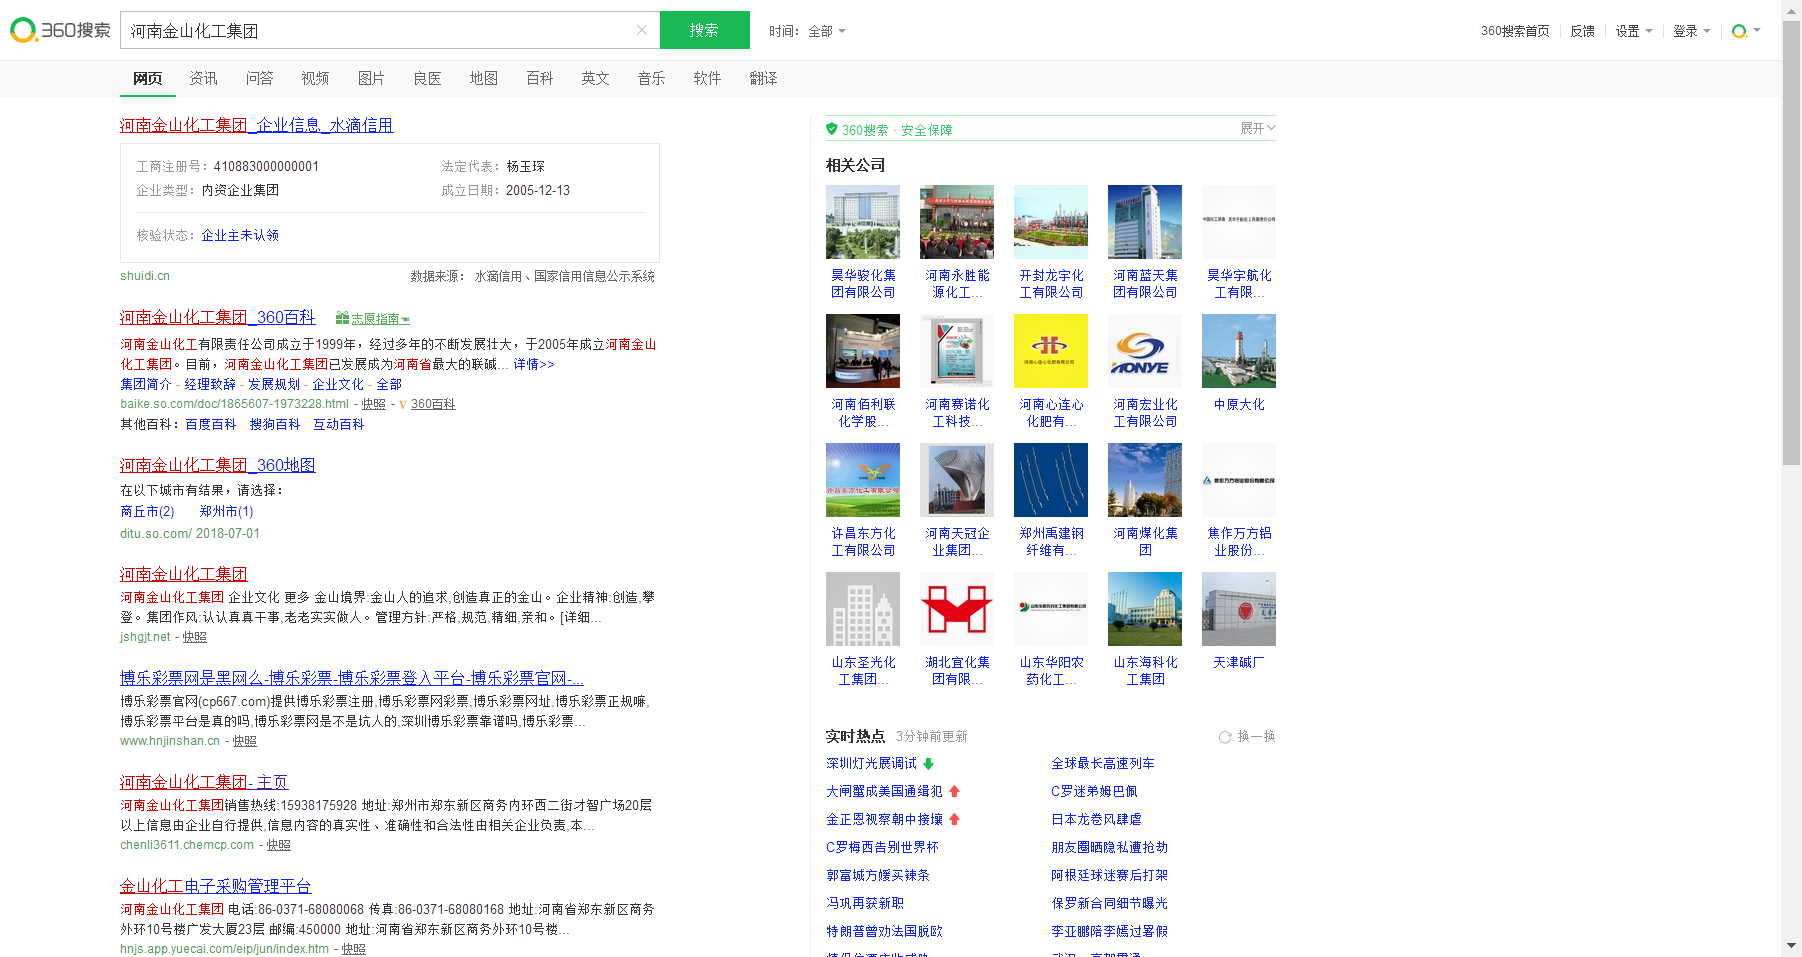
Task: Select 商丘市(2) city link
Action: pos(147,511)
